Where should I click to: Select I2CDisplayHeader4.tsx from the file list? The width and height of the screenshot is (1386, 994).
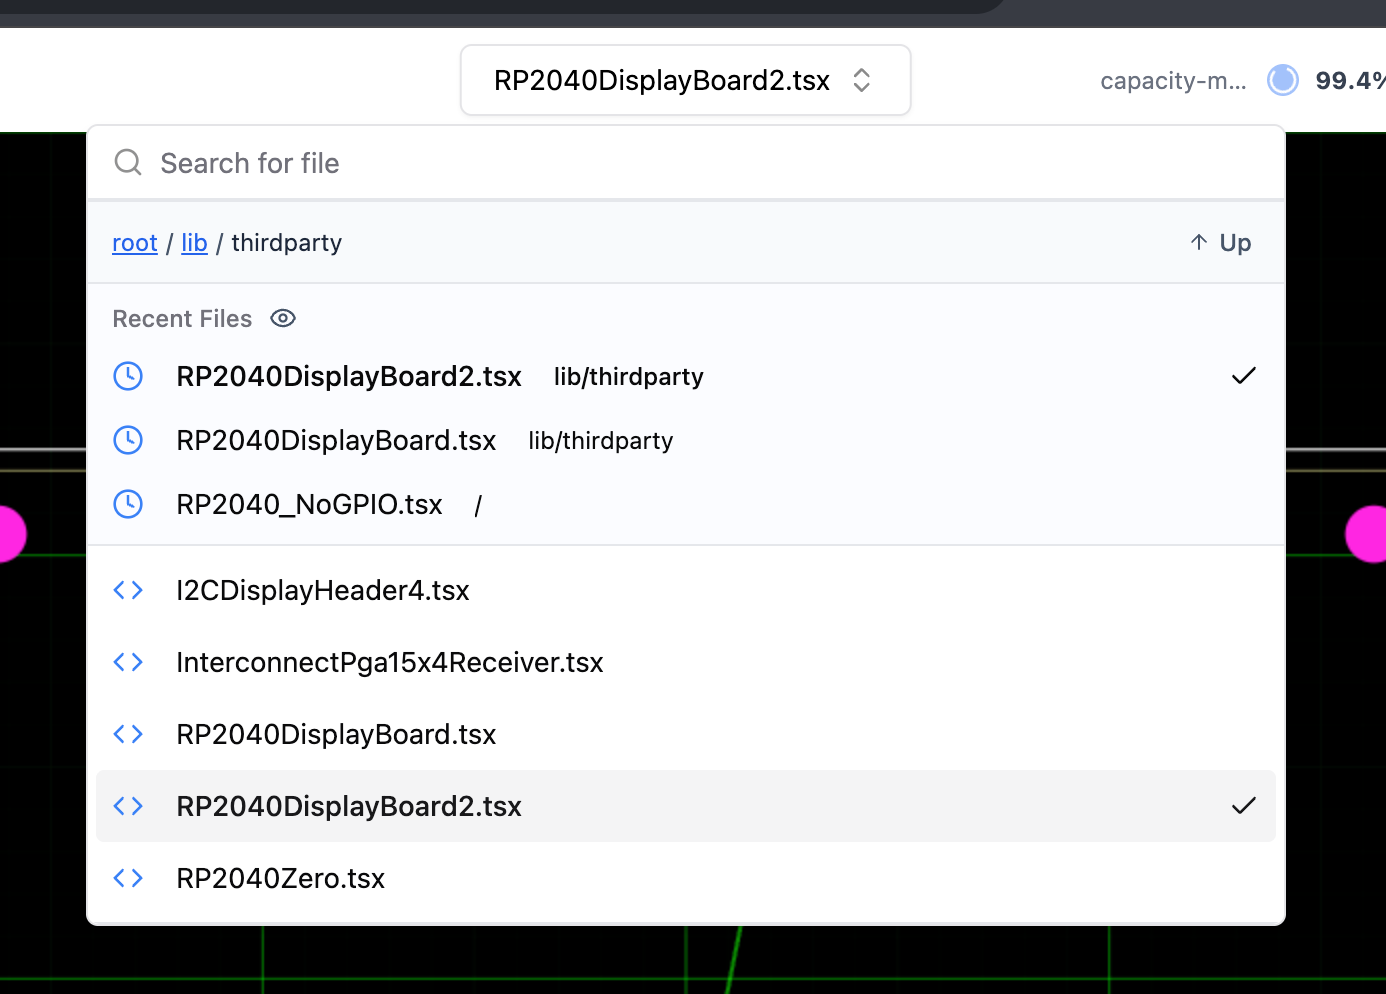pyautogui.click(x=686, y=590)
